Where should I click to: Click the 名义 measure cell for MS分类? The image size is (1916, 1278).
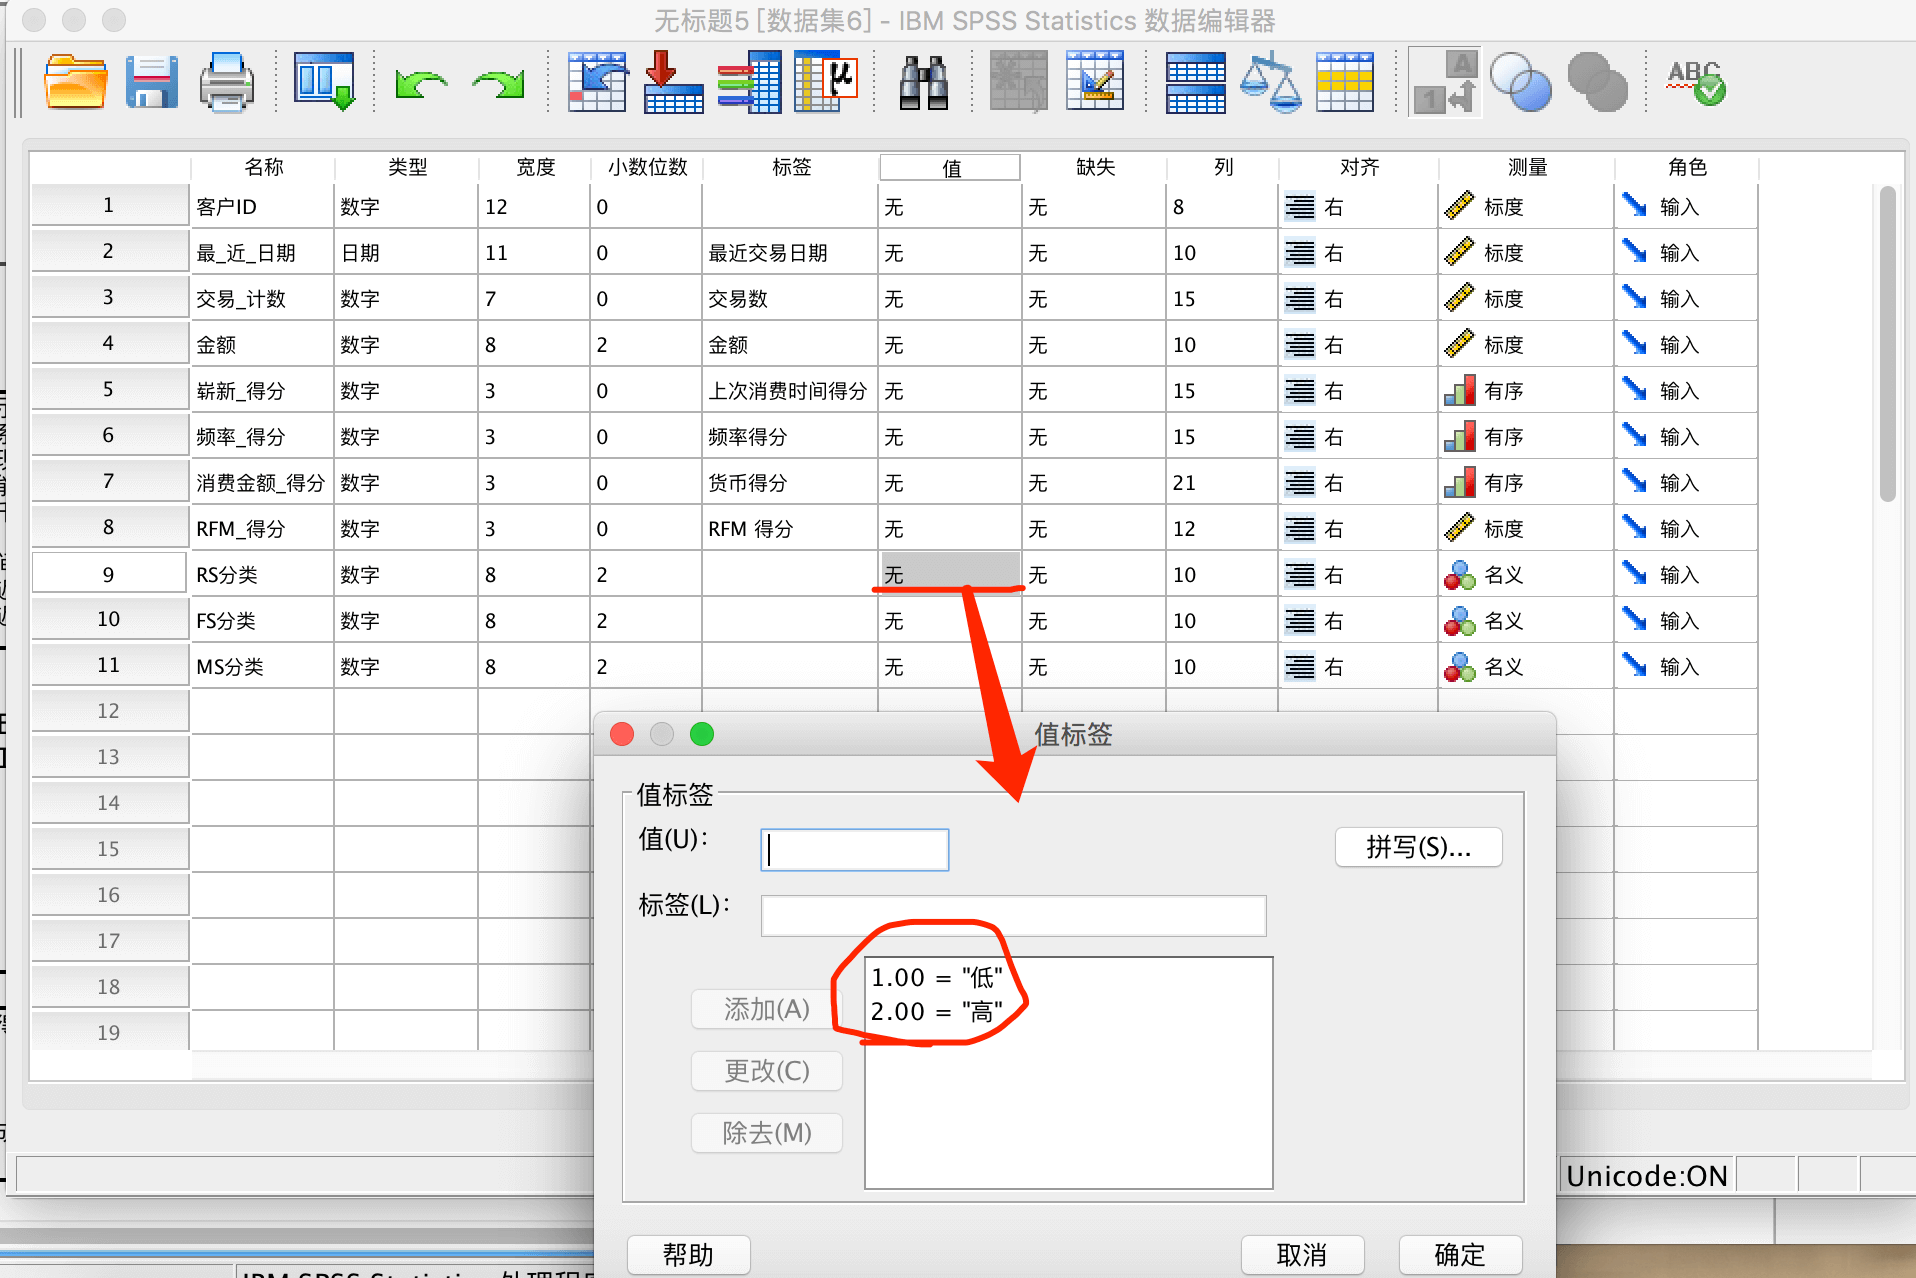tap(1526, 667)
